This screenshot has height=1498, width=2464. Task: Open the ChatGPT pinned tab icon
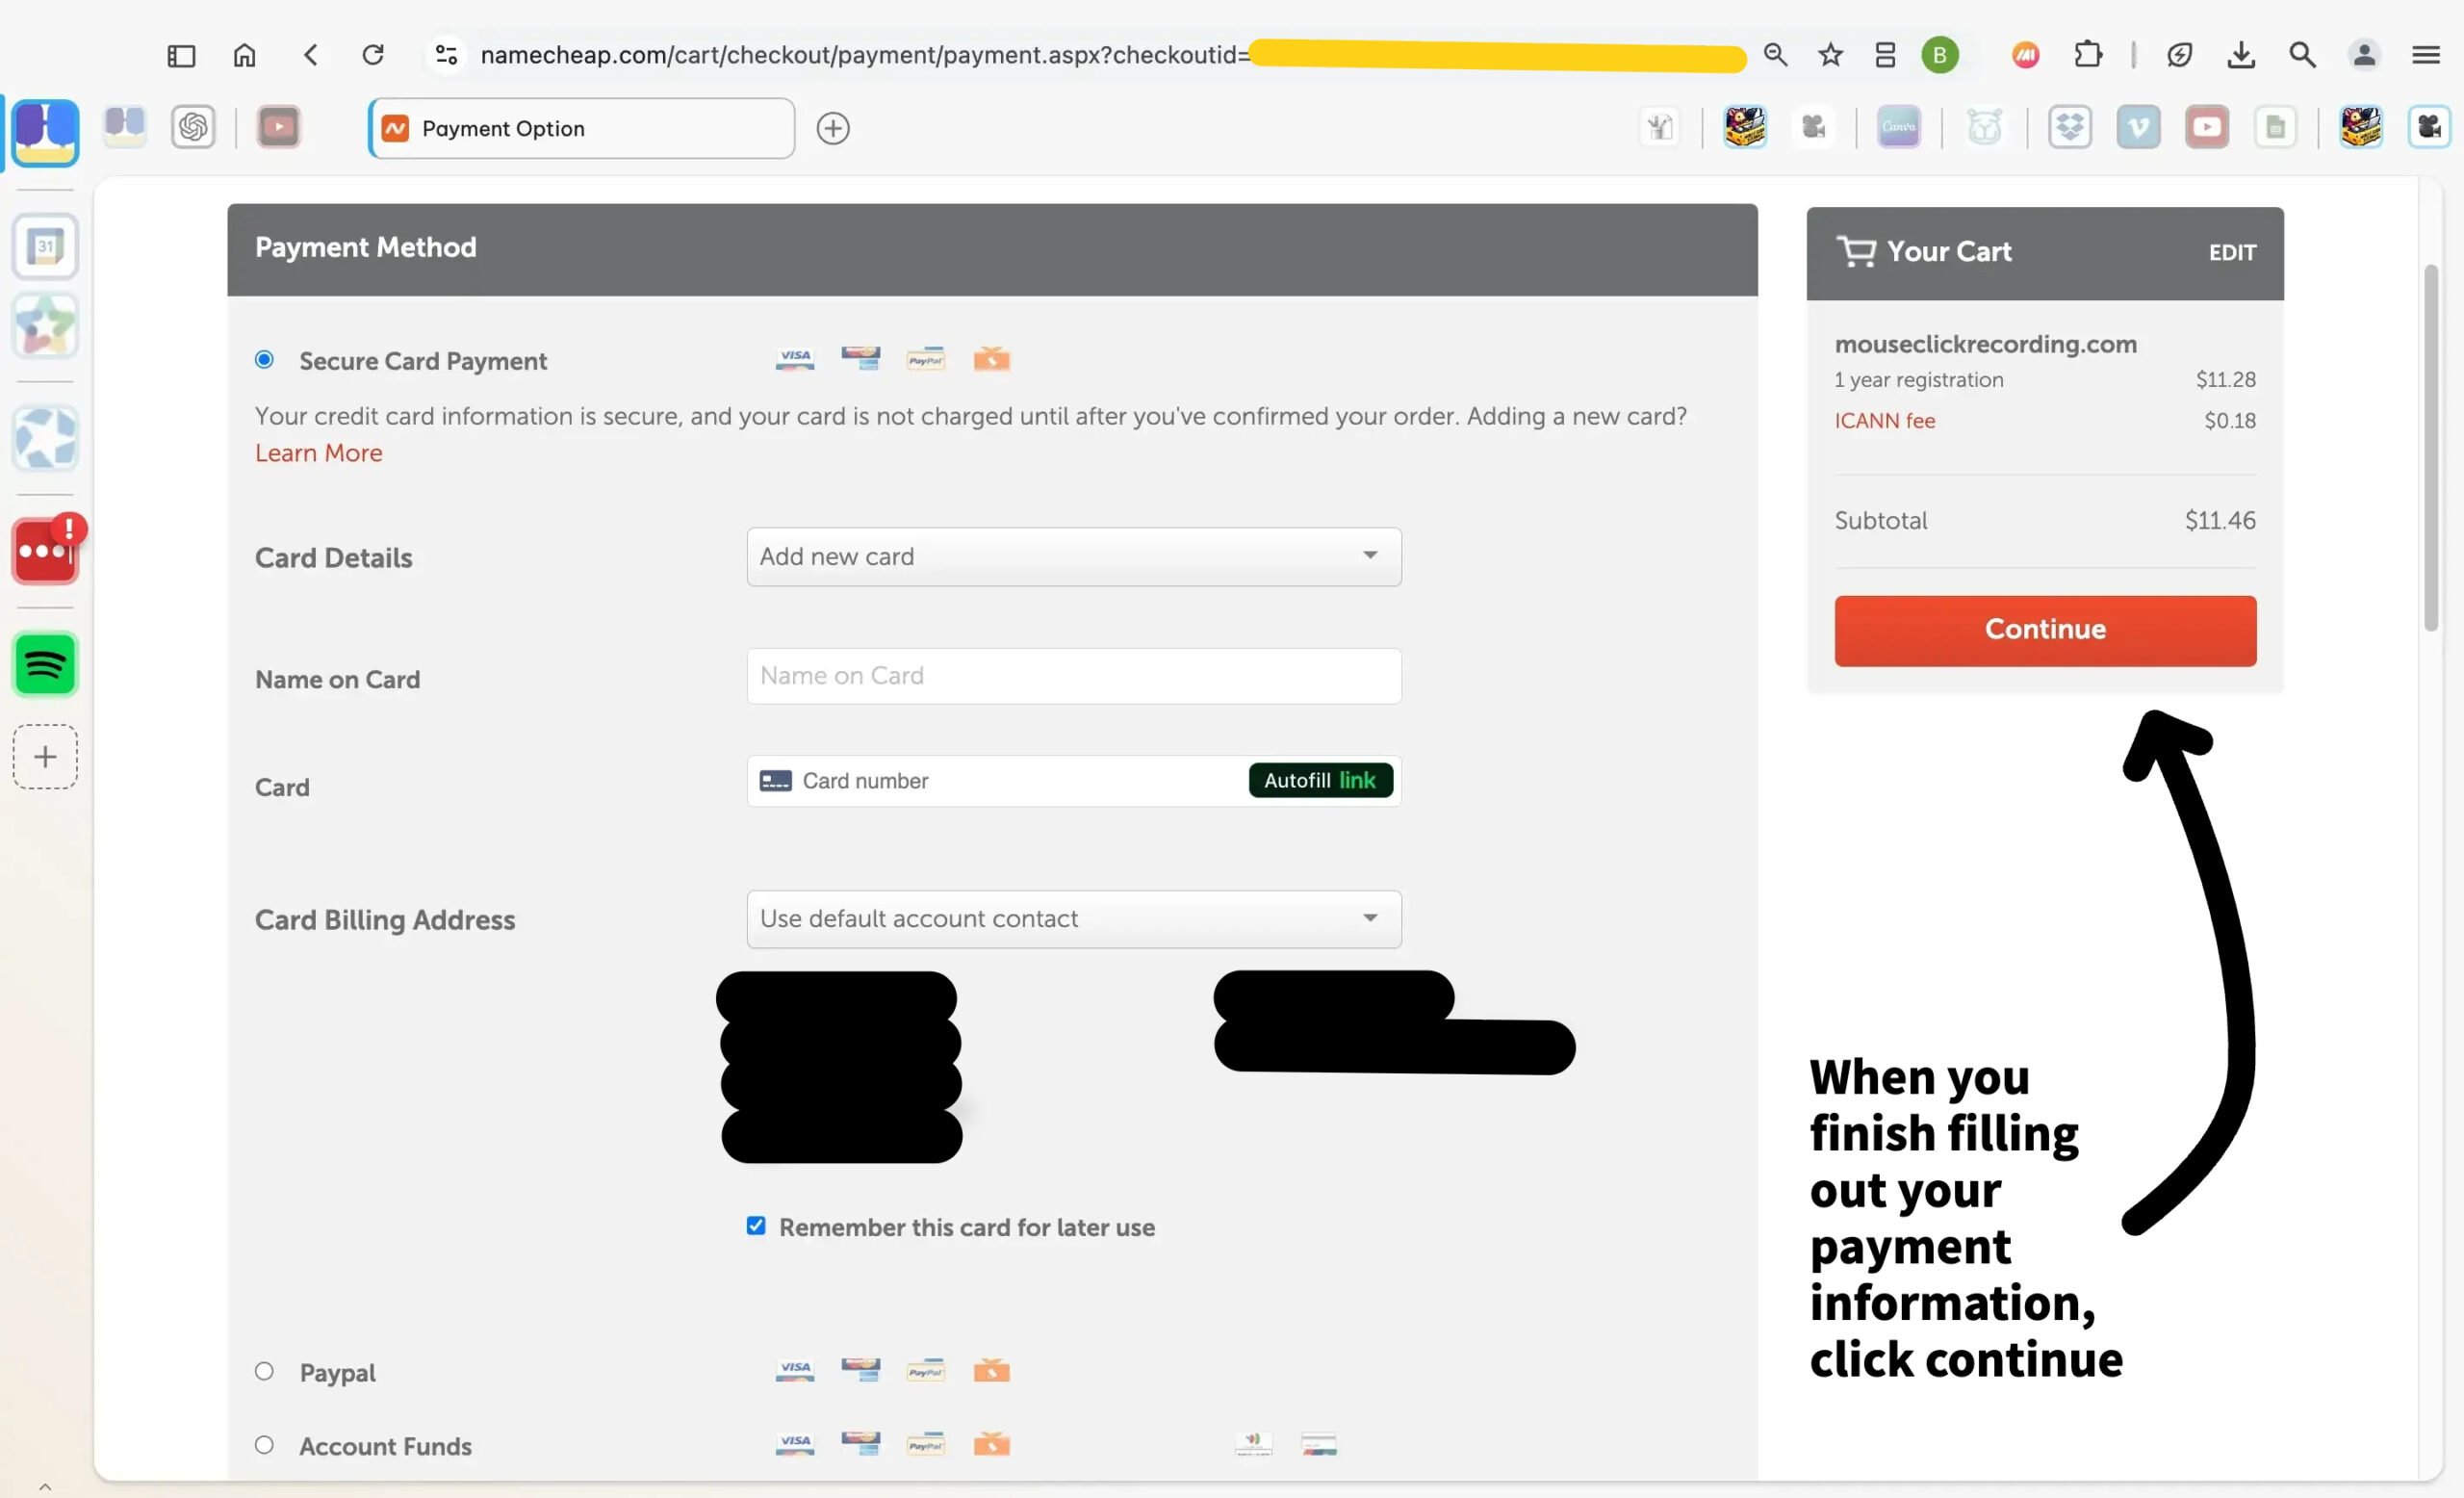pyautogui.click(x=193, y=127)
